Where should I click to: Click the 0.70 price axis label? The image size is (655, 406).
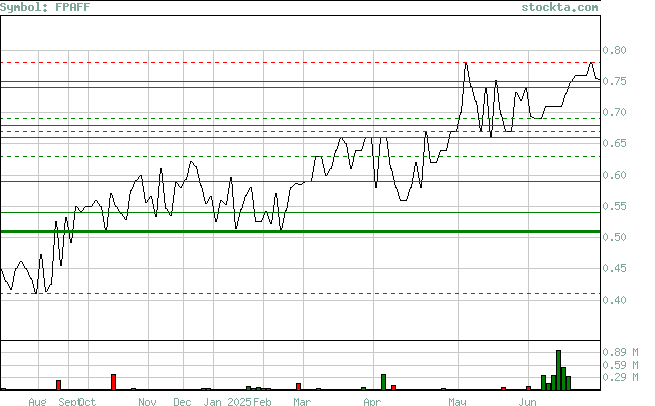(x=614, y=112)
